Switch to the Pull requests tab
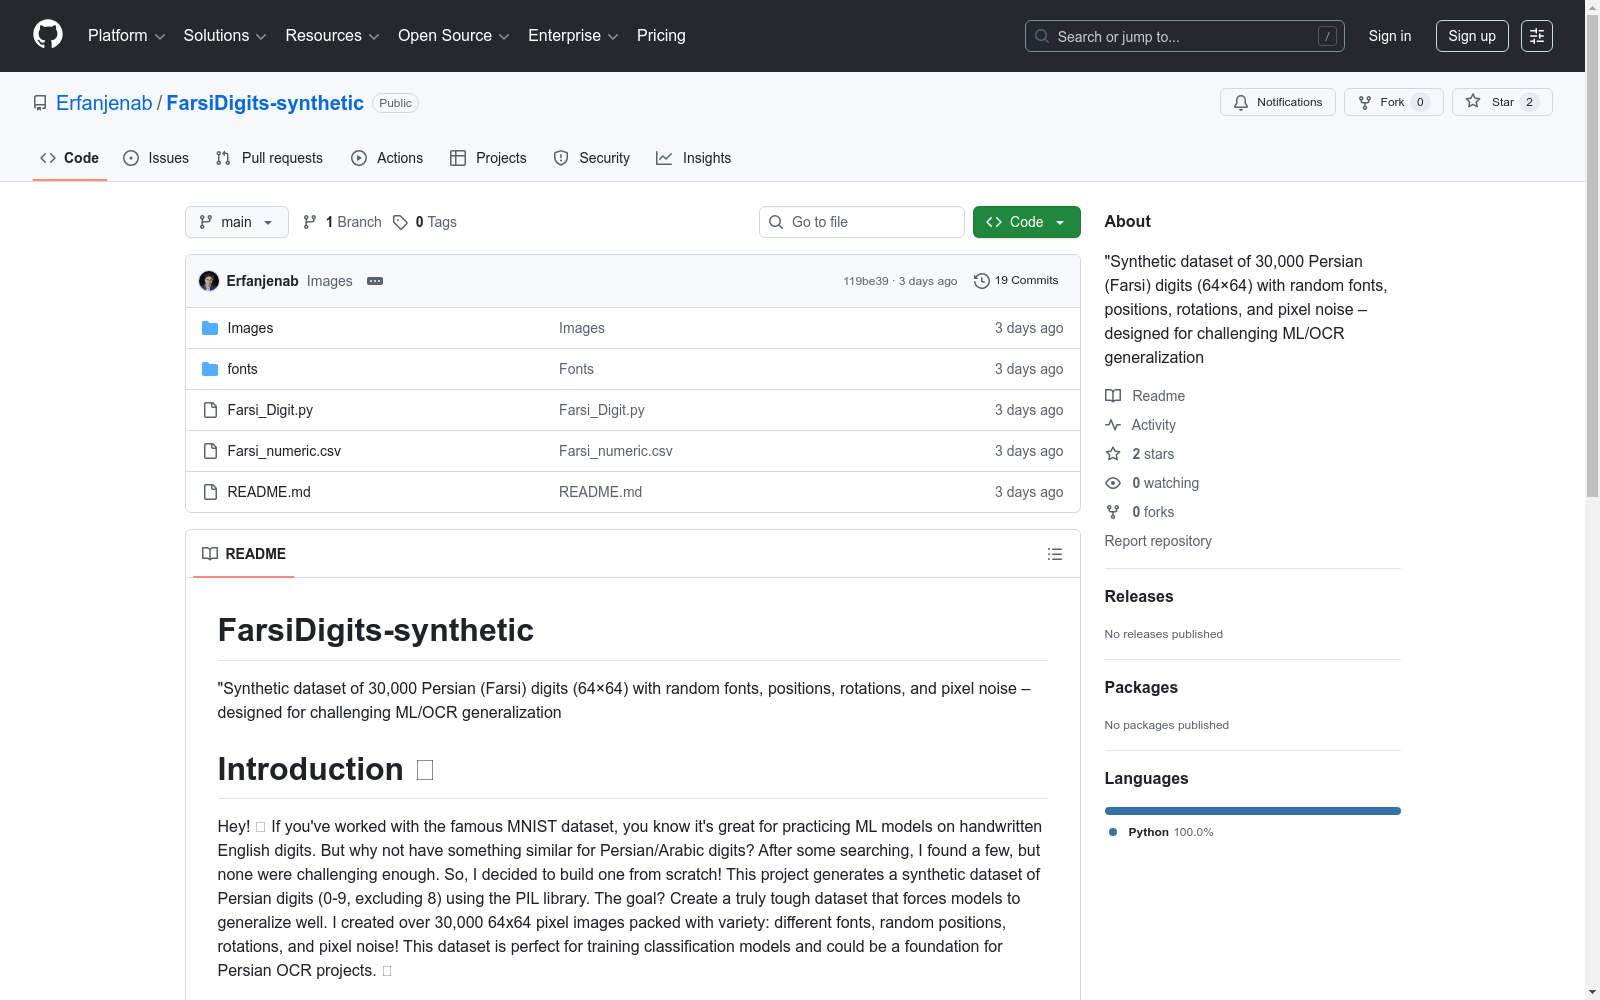This screenshot has width=1600, height=1000. [269, 158]
